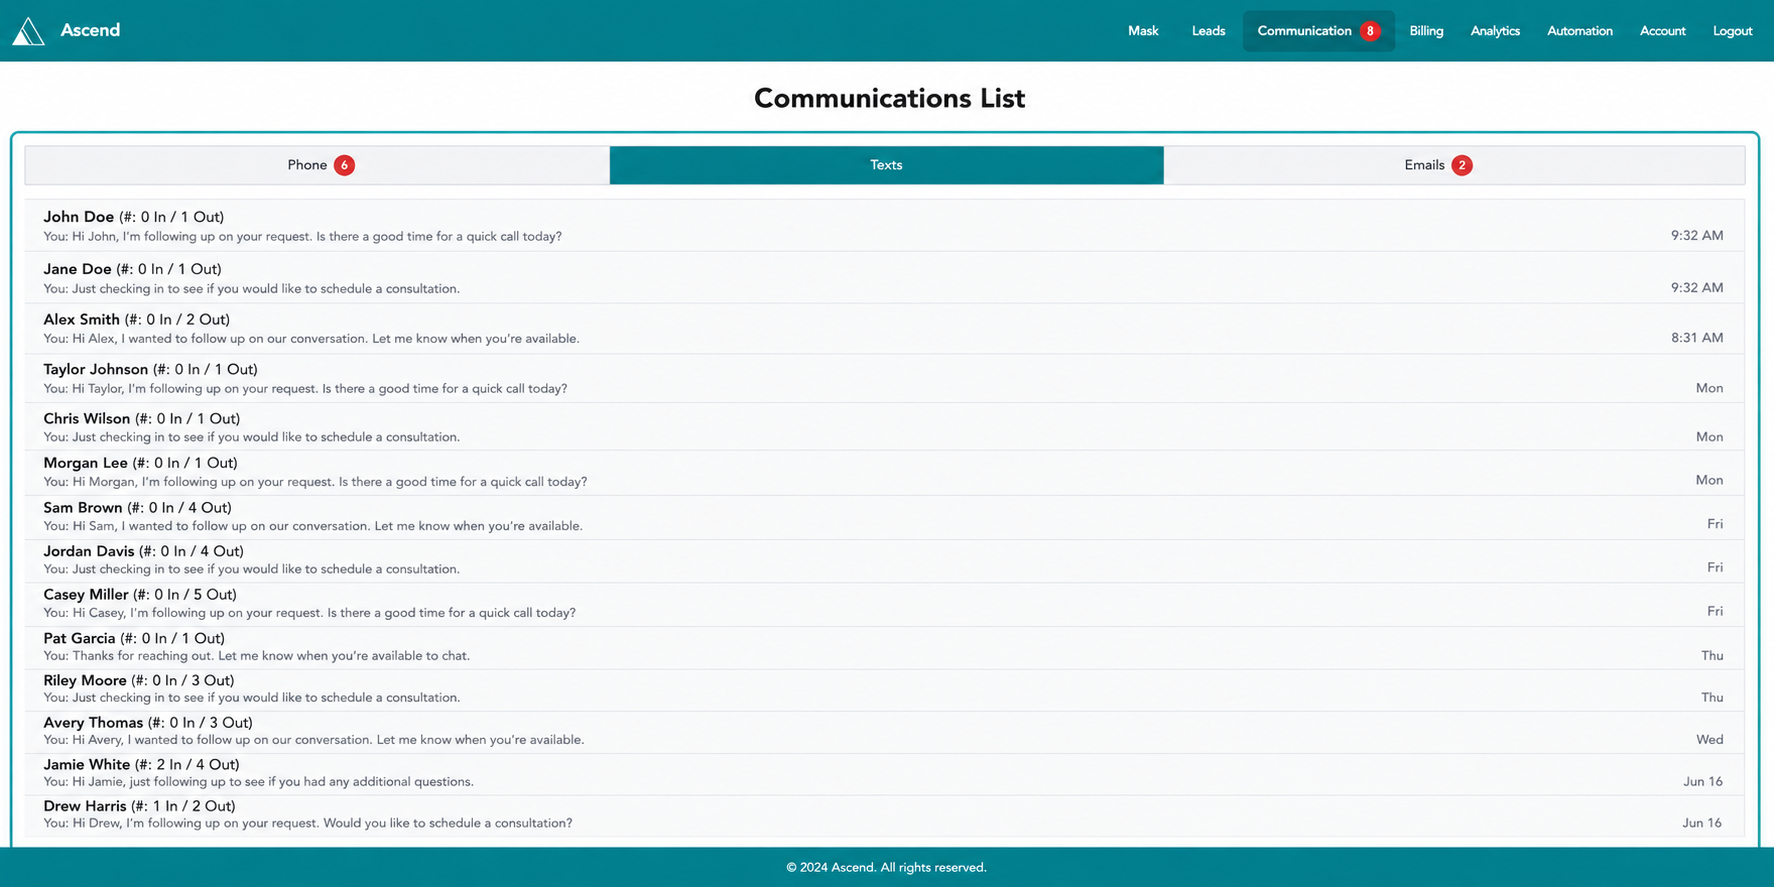
Task: Open Avery Thomas's messages
Action: pos(884,731)
